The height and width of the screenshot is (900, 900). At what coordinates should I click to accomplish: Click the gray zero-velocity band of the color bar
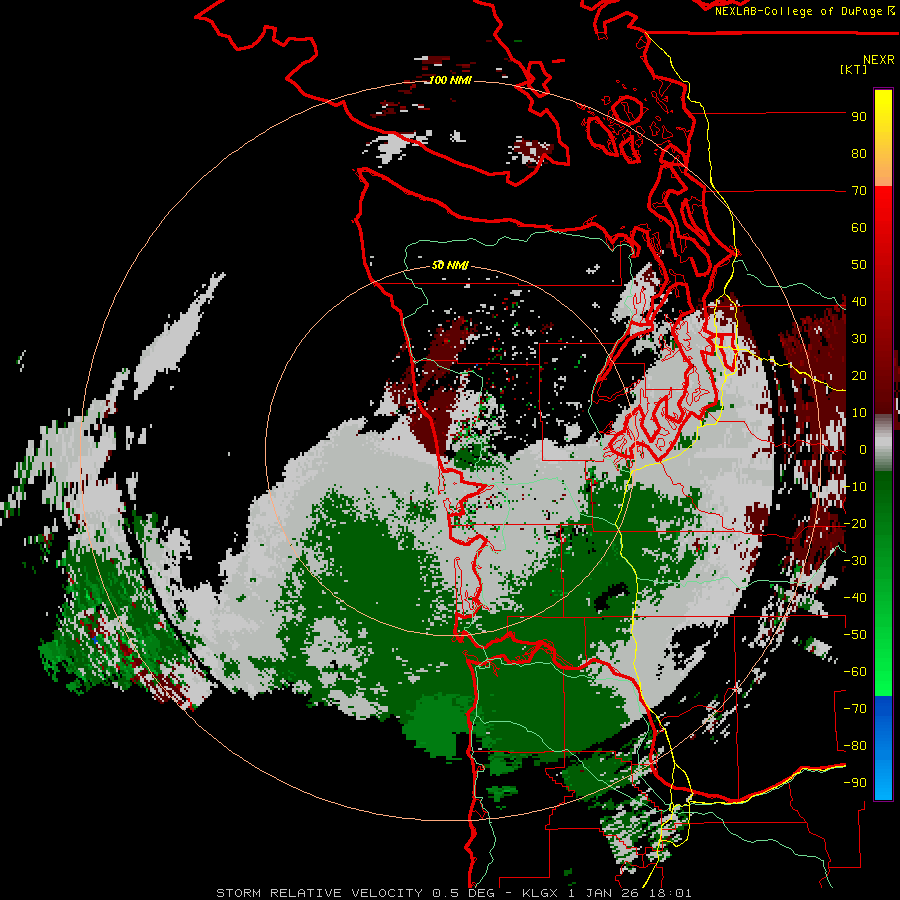click(883, 442)
